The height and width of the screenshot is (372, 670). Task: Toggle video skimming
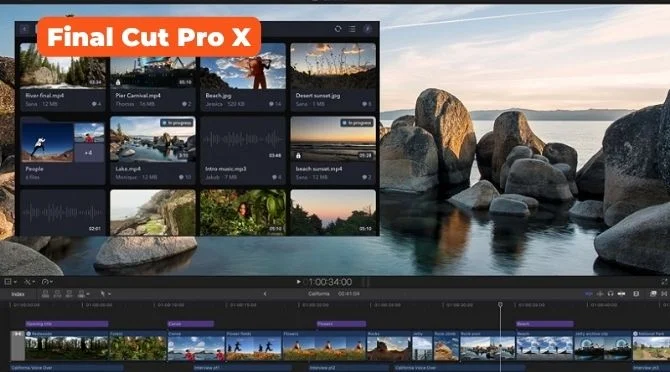(588, 294)
